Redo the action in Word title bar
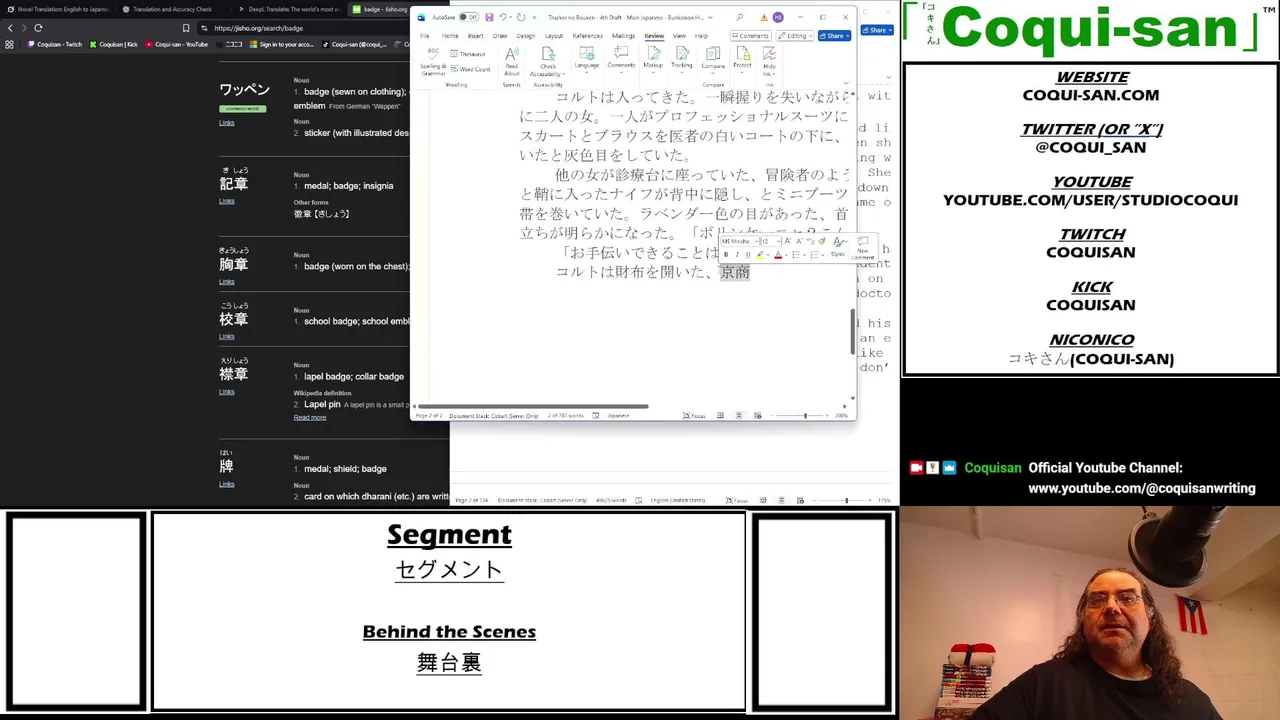This screenshot has width=1280, height=720. [520, 17]
